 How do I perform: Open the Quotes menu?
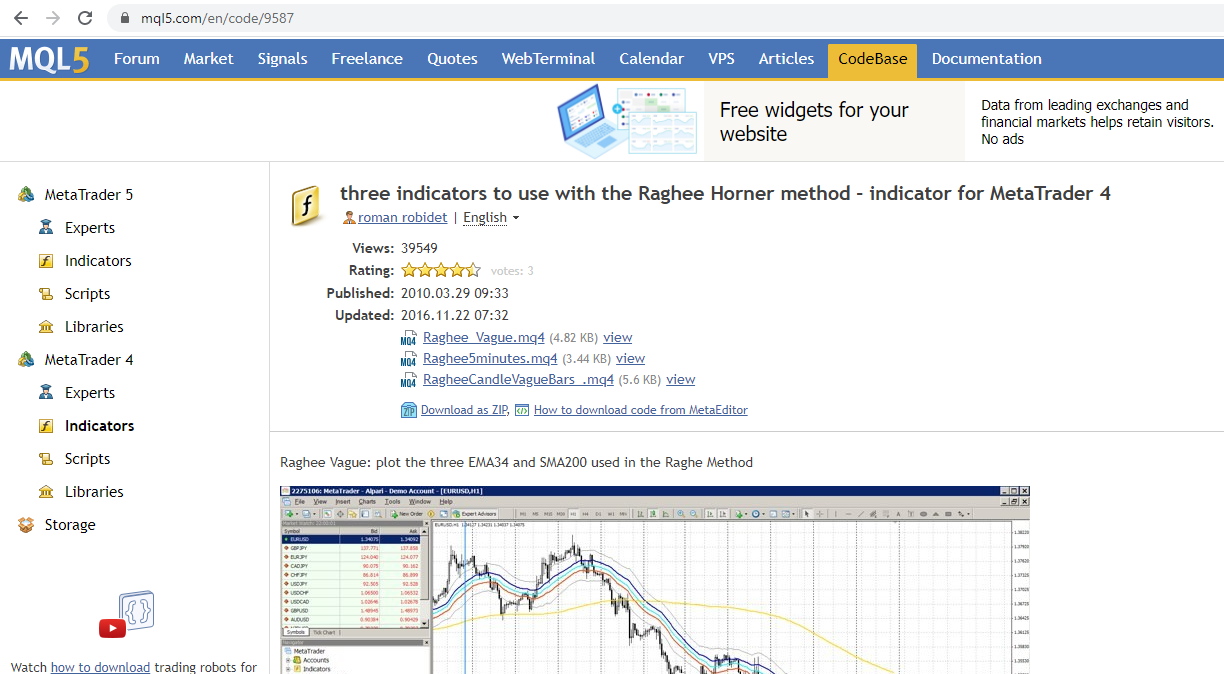tap(452, 59)
